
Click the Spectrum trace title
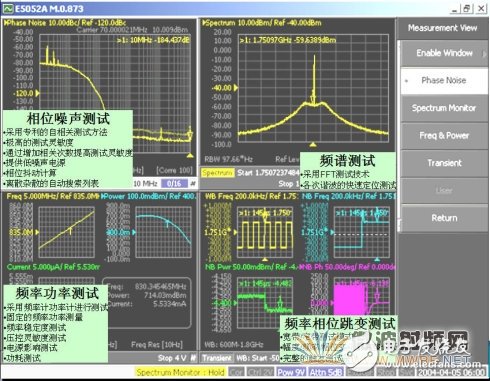pyautogui.click(x=262, y=23)
